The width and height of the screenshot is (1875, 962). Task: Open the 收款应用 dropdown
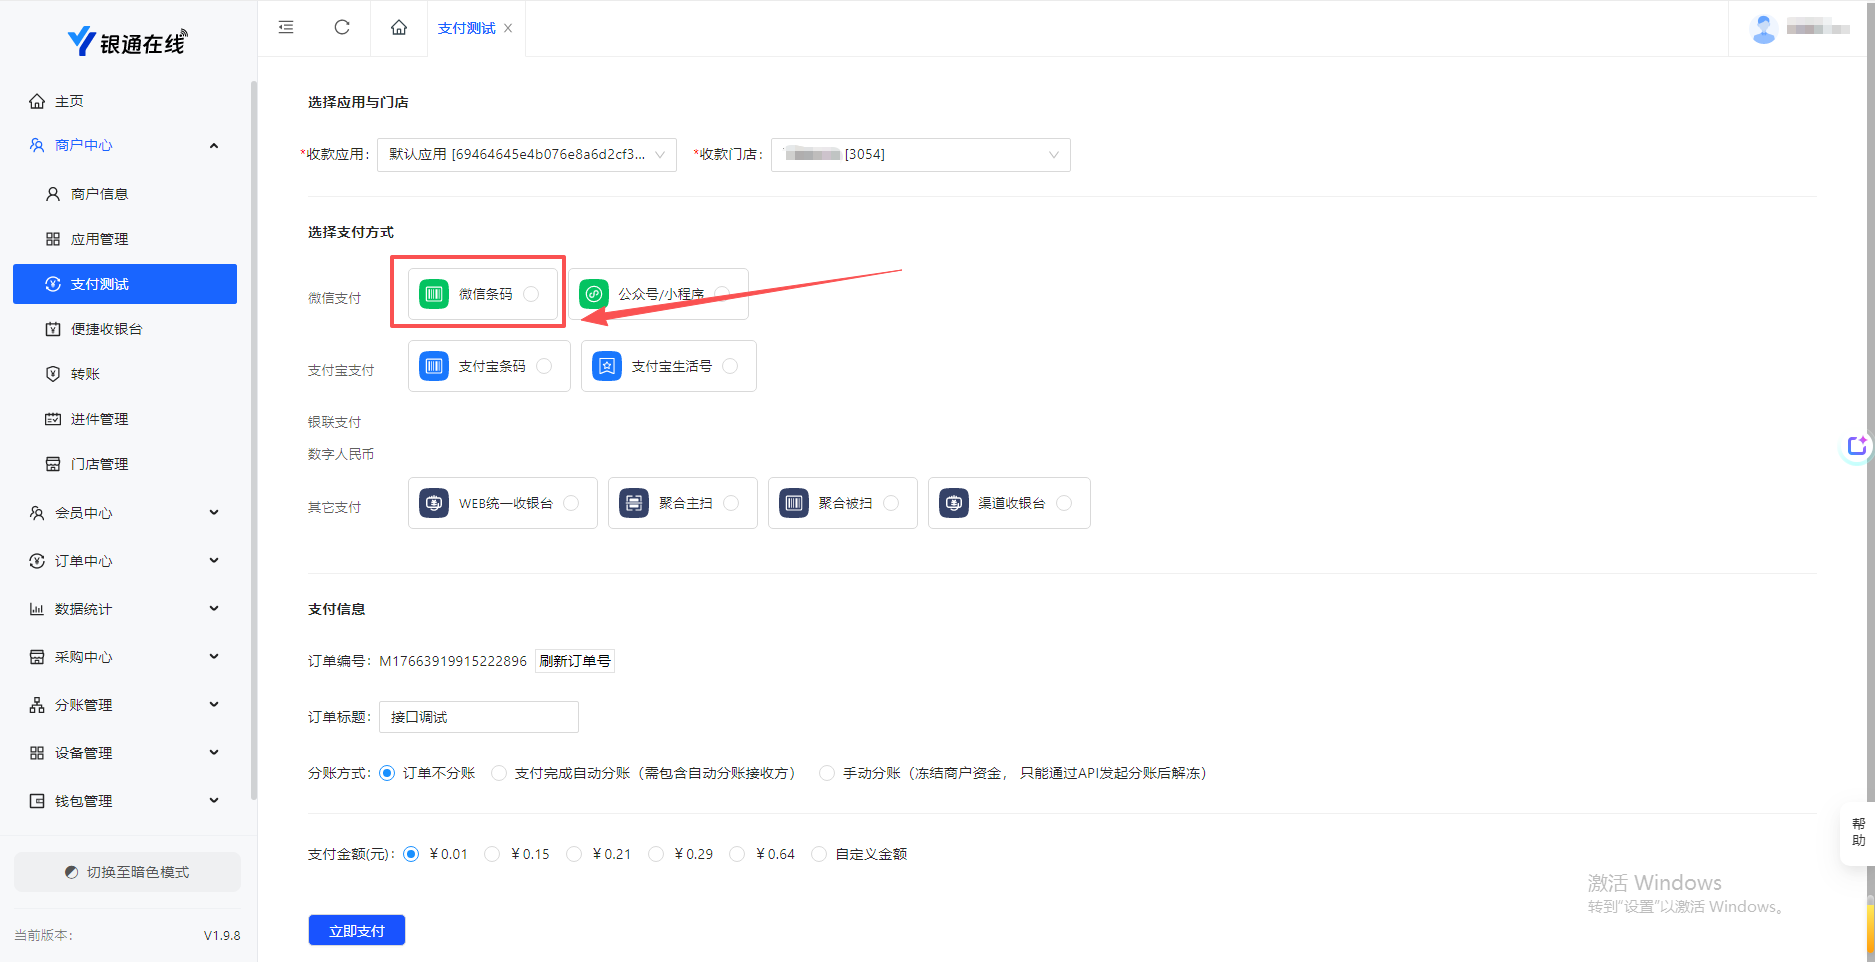click(526, 155)
